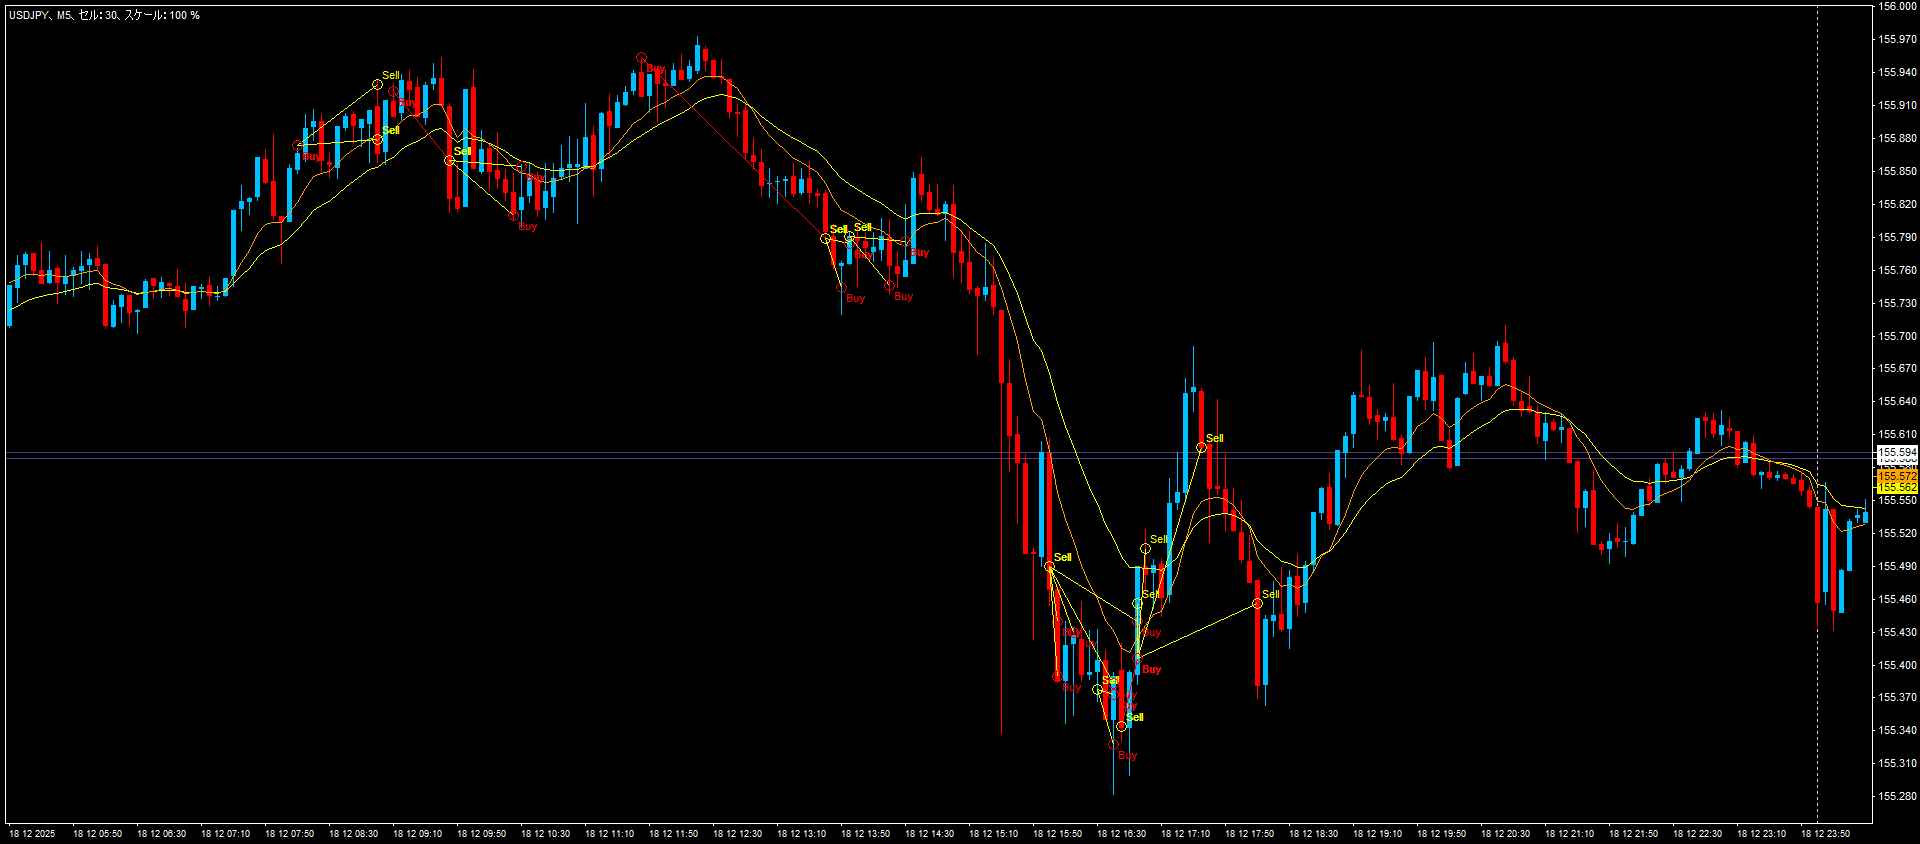Click the 156.000 price axis label

pos(1897,6)
